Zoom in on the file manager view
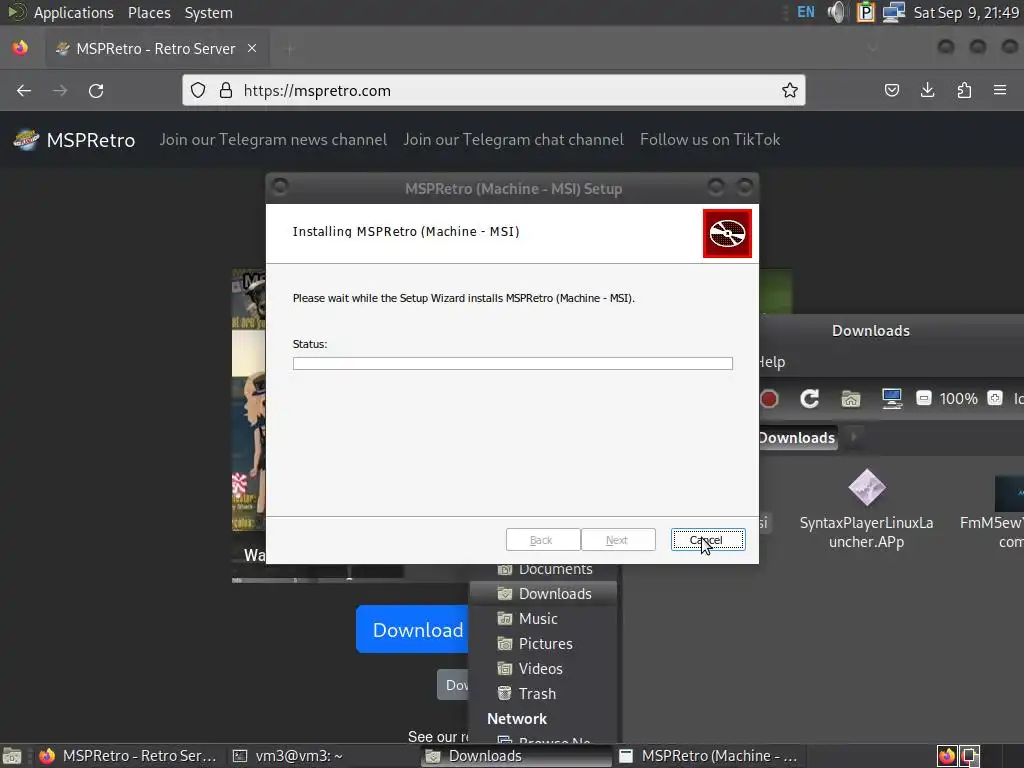The image size is (1024, 768). pyautogui.click(x=995, y=398)
